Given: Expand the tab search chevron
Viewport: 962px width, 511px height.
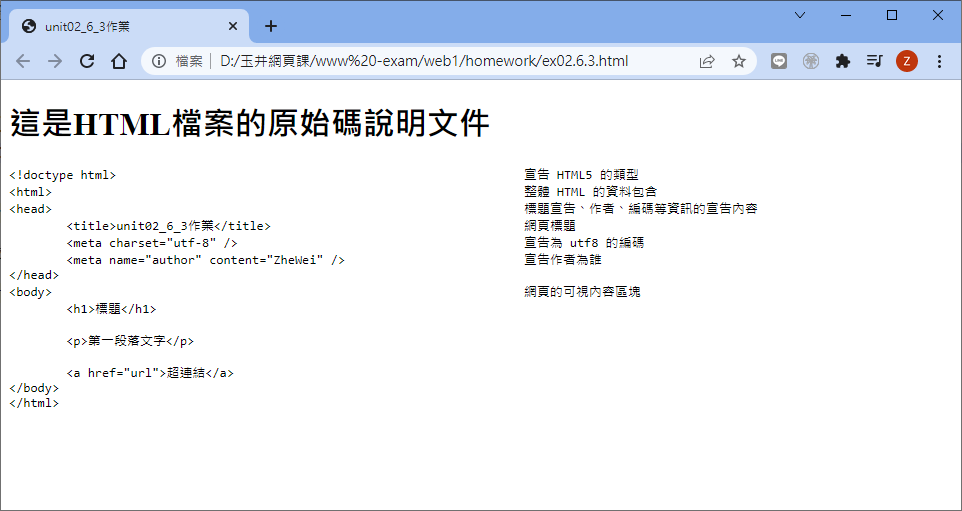Looking at the screenshot, I should 799,15.
